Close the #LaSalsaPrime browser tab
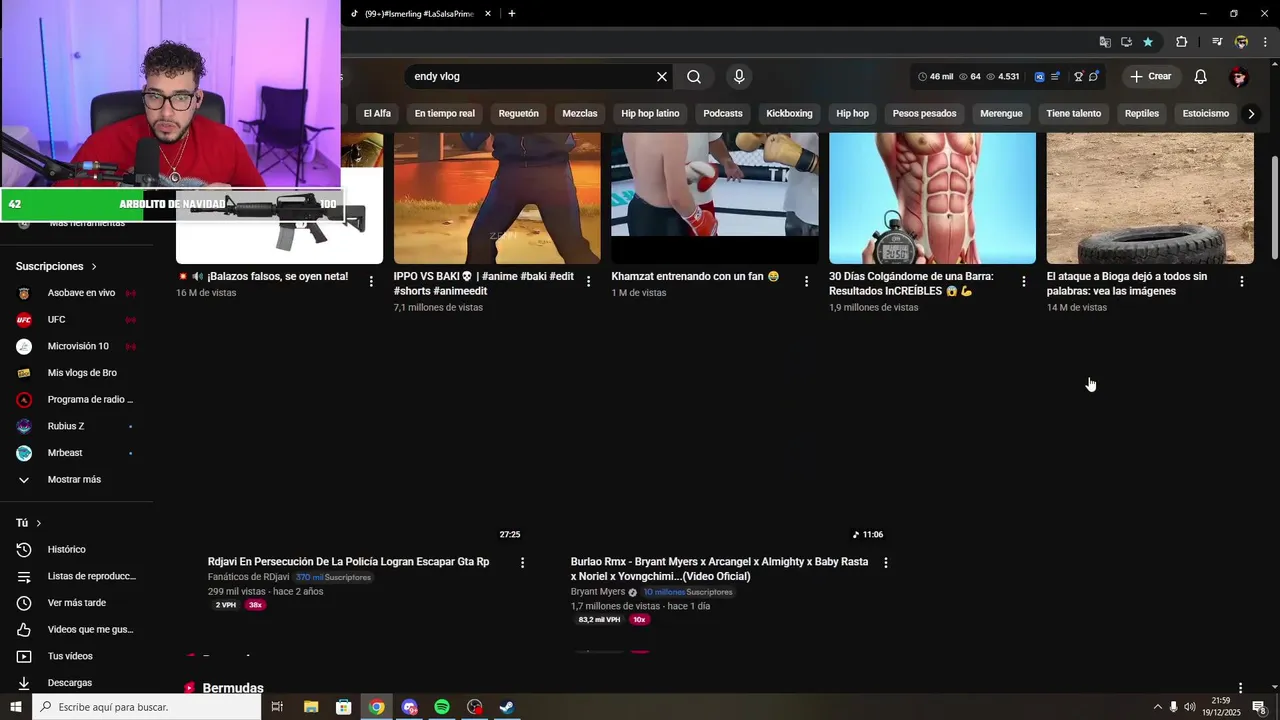The height and width of the screenshot is (720, 1280). (x=488, y=14)
